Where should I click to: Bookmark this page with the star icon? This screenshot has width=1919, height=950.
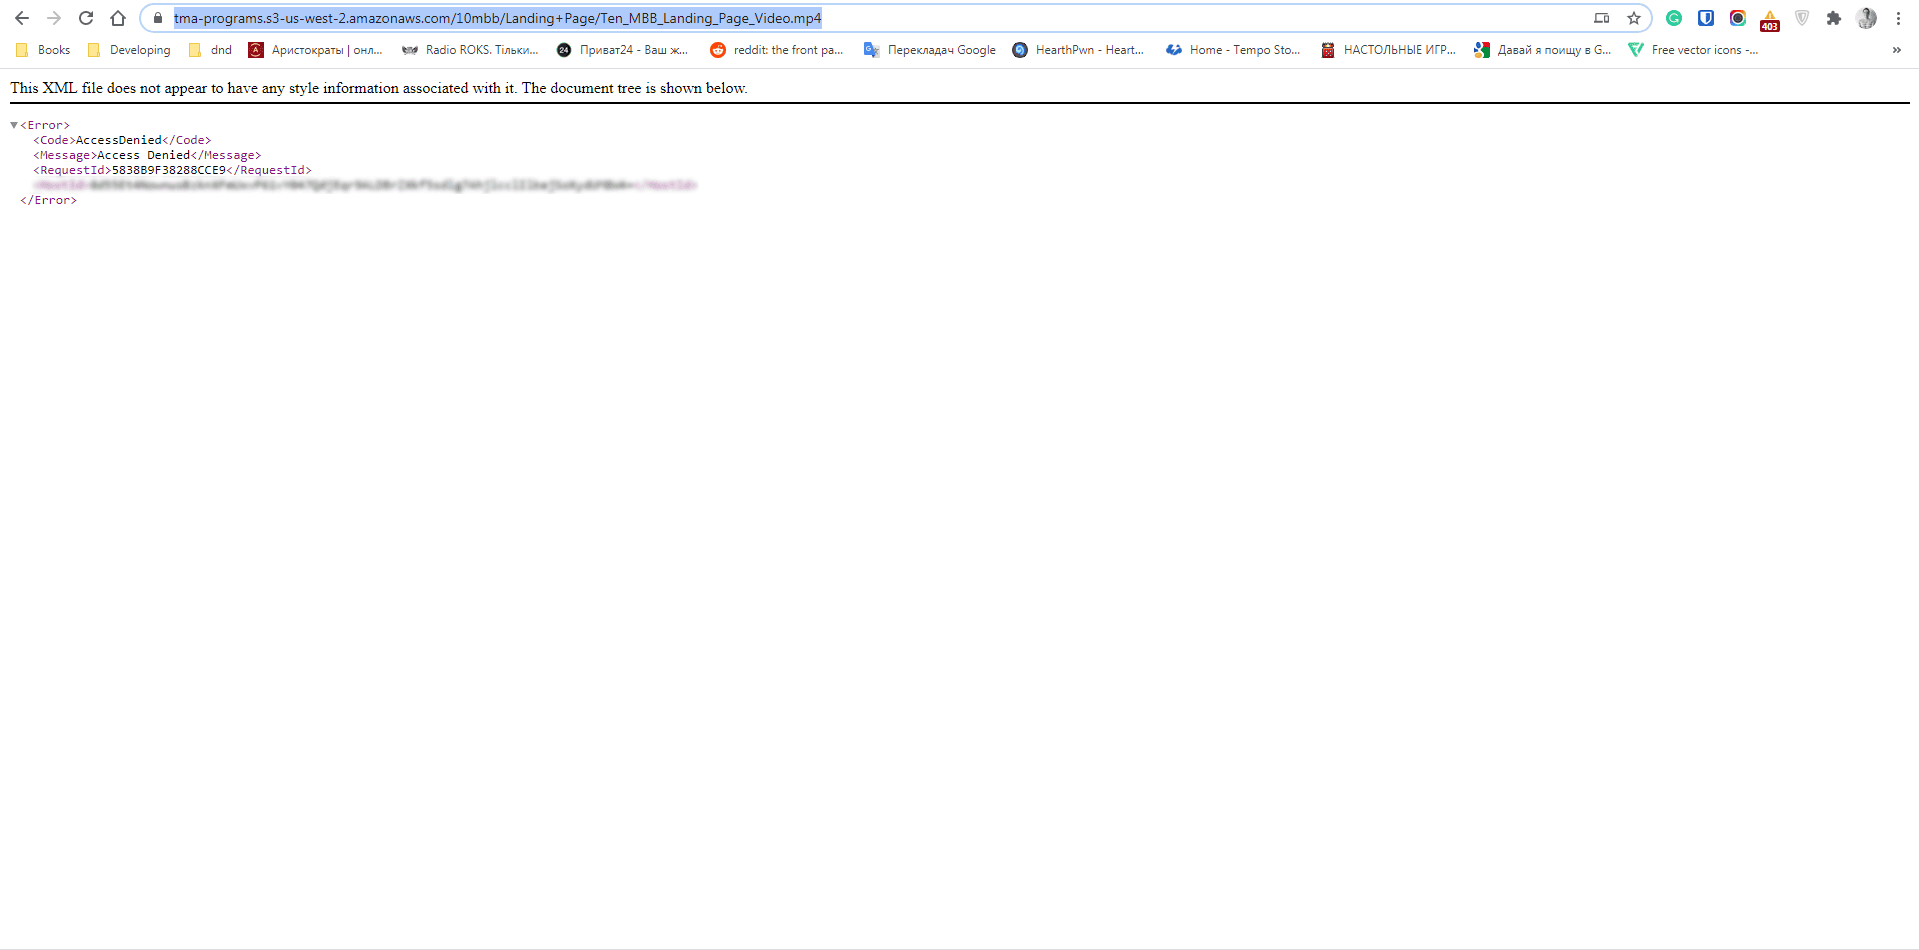[1634, 18]
